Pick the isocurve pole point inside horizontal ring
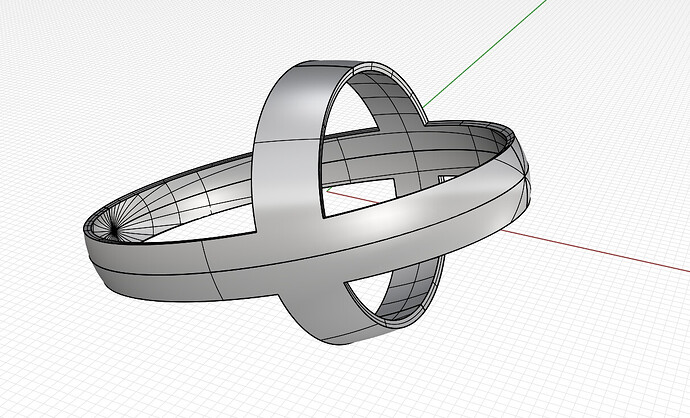 pyautogui.click(x=114, y=229)
